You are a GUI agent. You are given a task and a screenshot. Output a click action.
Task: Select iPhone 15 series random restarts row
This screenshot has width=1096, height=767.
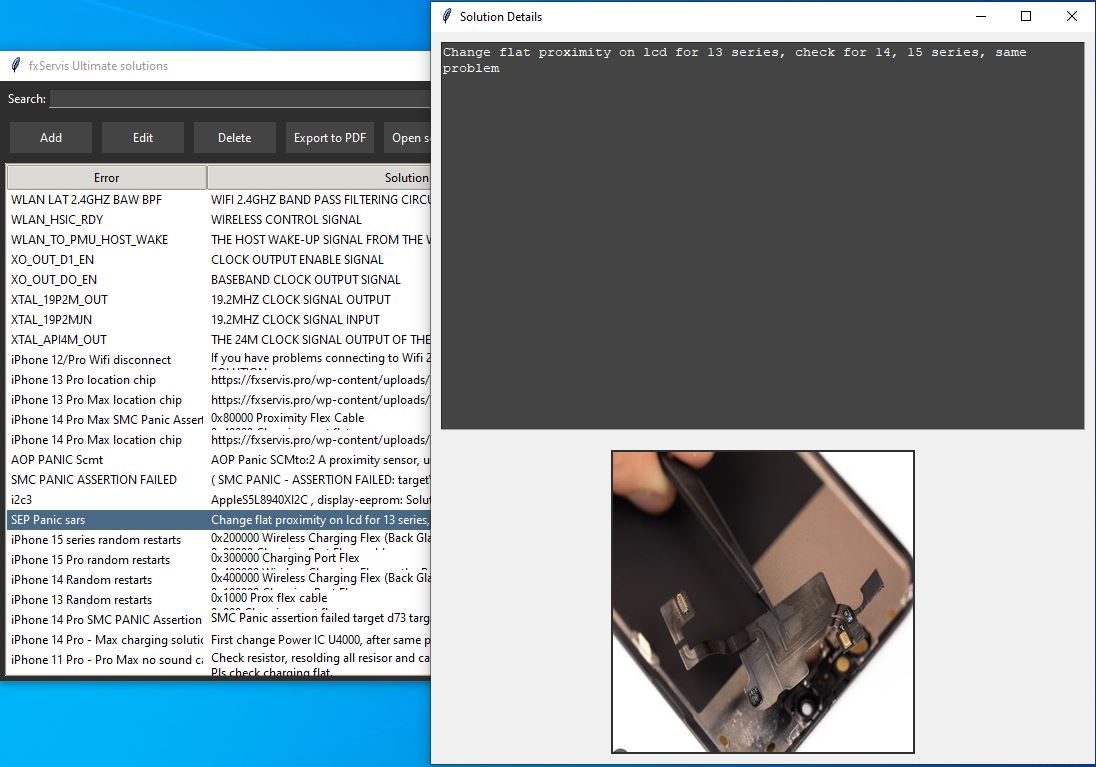(x=219, y=540)
